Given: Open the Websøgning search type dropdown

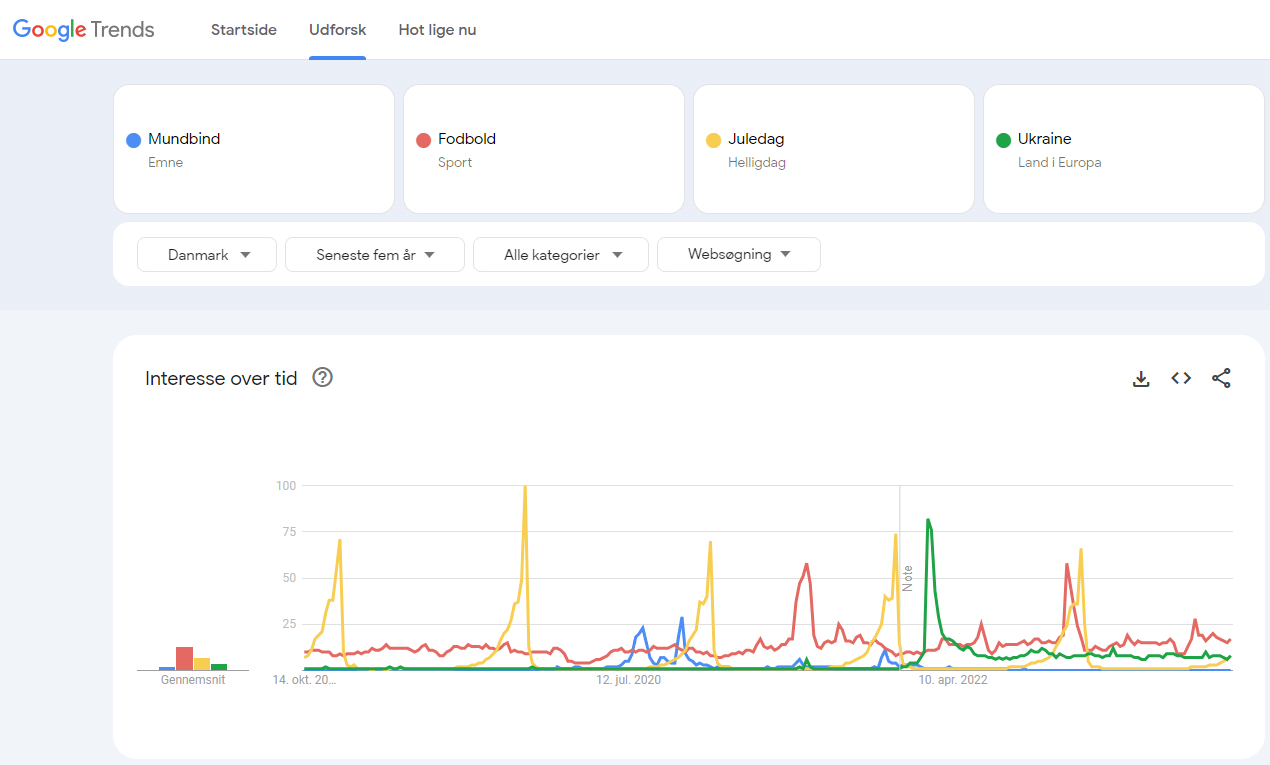Looking at the screenshot, I should click(x=738, y=254).
